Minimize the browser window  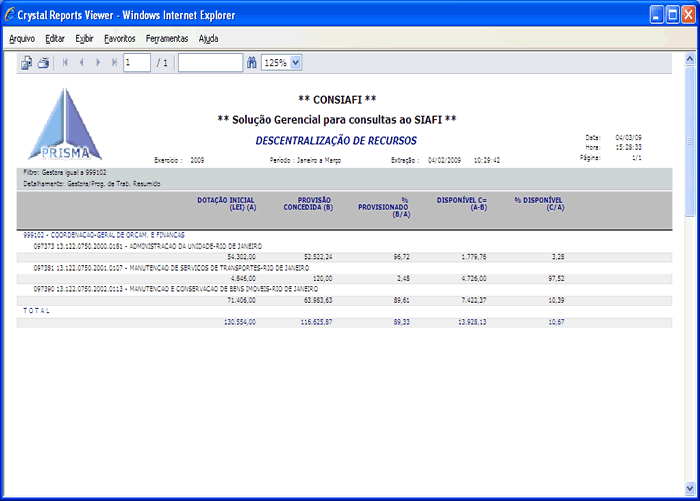tap(656, 15)
